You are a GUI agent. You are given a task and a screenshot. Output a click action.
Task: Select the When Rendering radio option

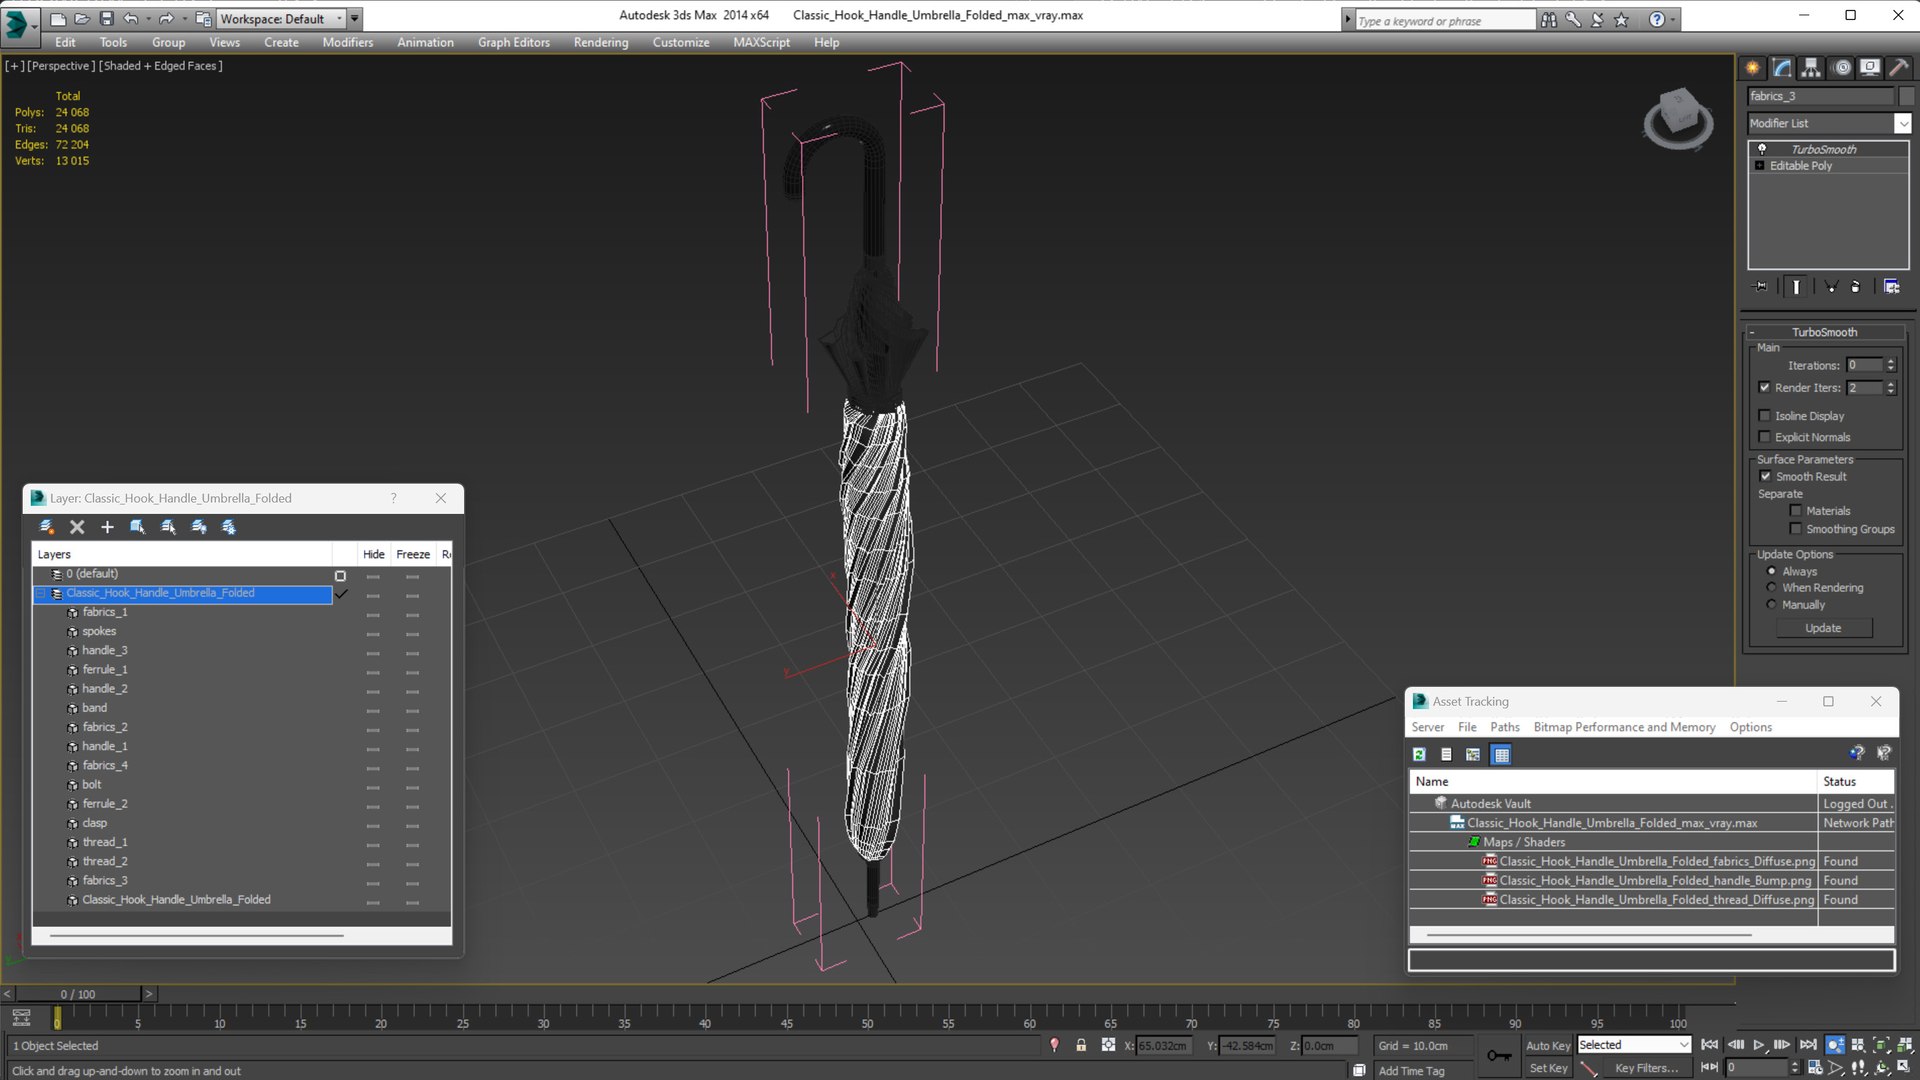pos(1771,588)
